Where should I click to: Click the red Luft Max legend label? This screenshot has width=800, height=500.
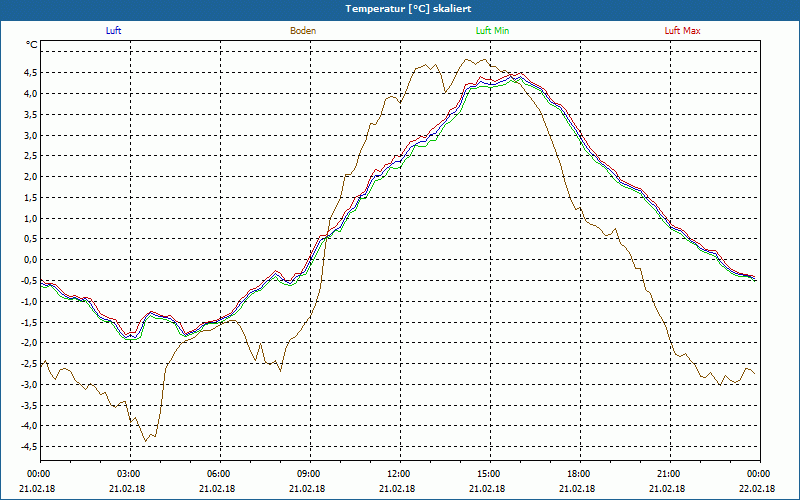pyautogui.click(x=682, y=31)
